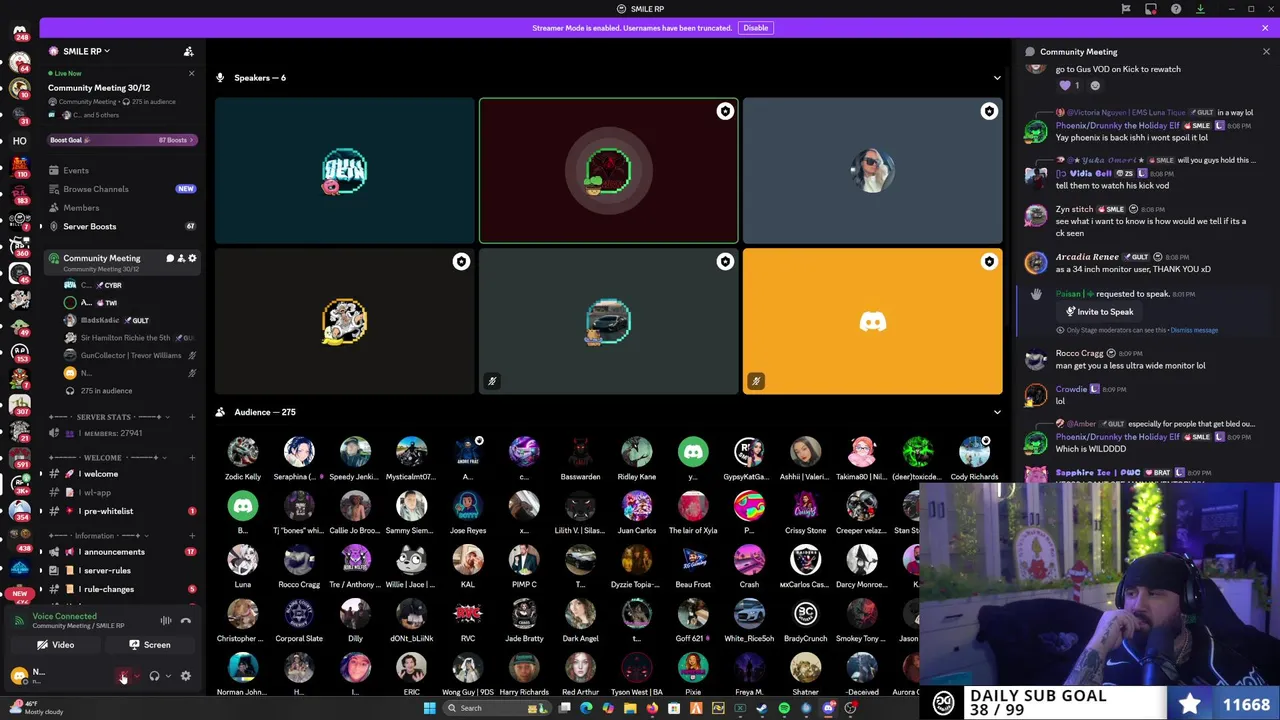Image resolution: width=1280 pixels, height=720 pixels.
Task: Open the invite members icon beside SMILE RP
Action: click(188, 51)
